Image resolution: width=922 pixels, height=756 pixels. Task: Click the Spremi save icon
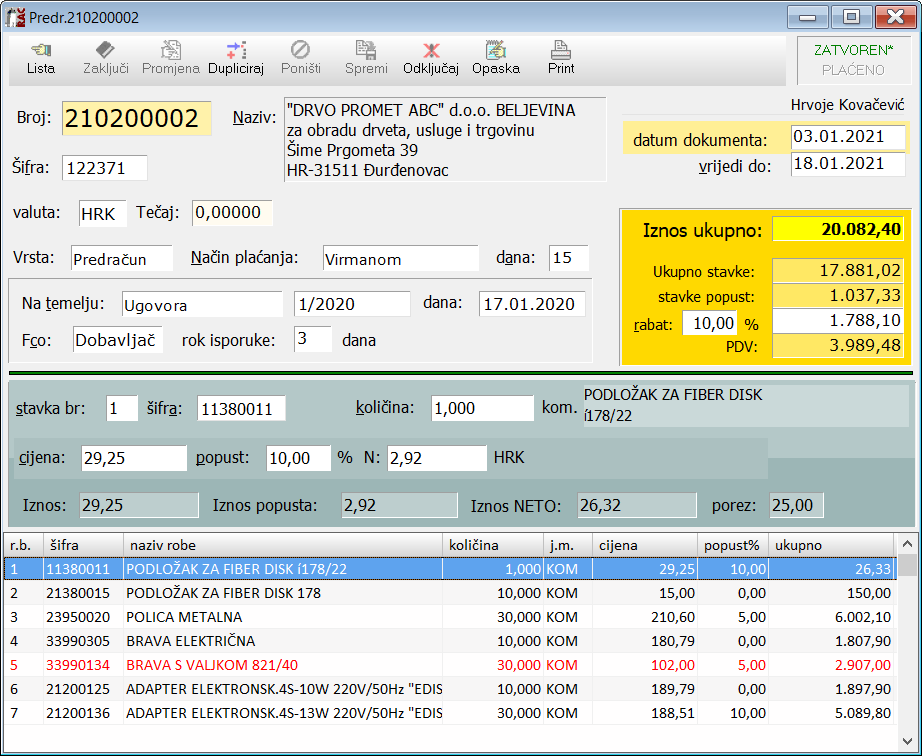[366, 58]
